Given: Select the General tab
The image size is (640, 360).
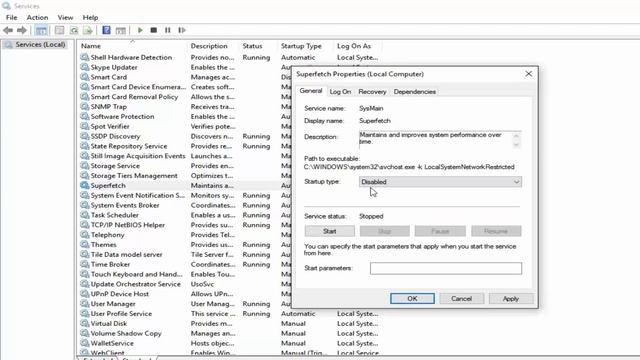Looking at the screenshot, I should coord(311,91).
